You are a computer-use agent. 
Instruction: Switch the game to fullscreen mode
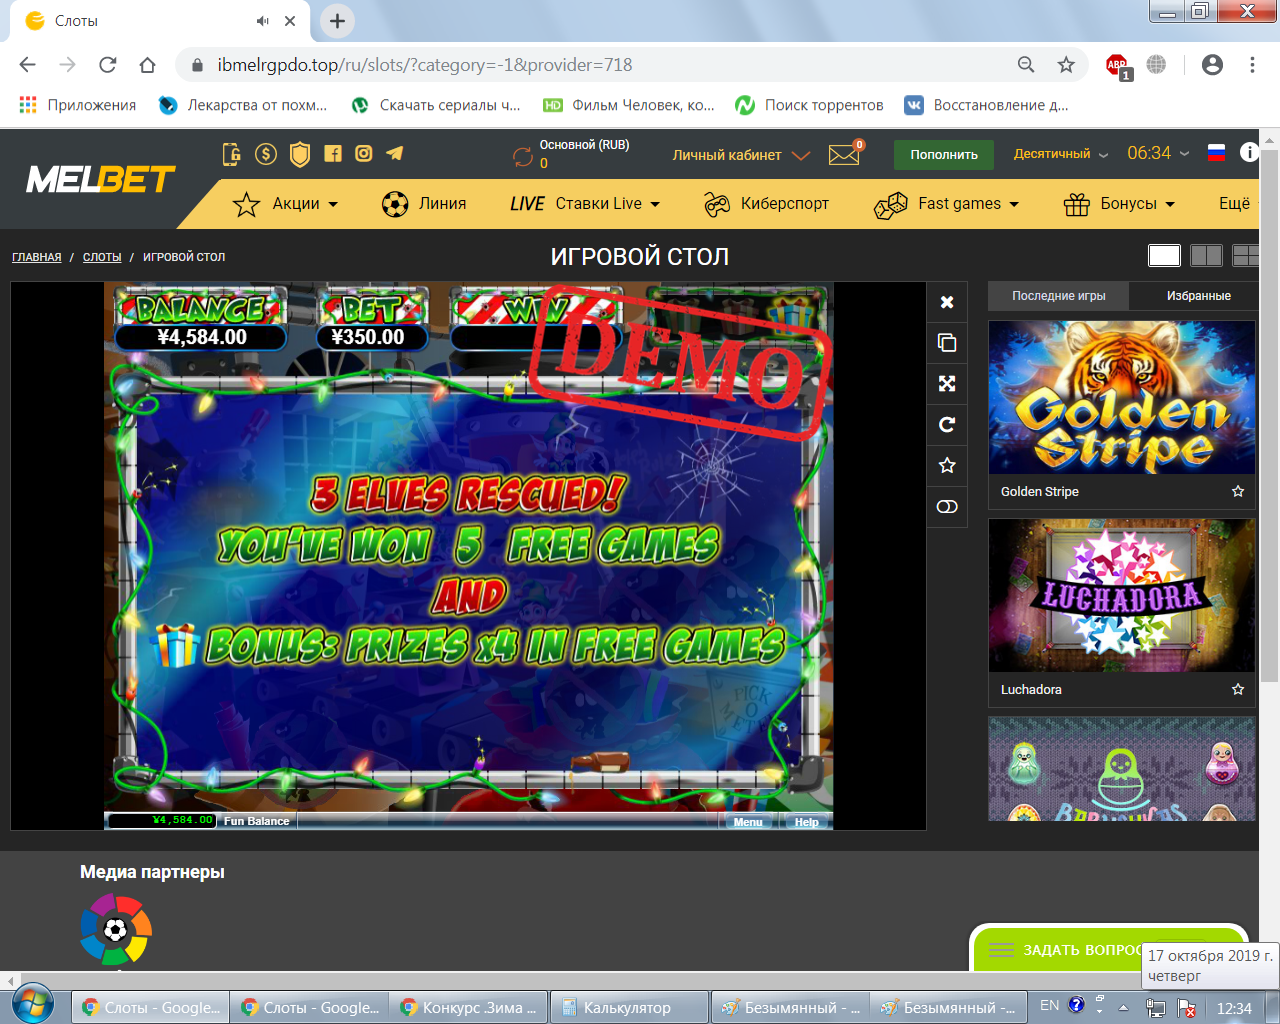tap(947, 383)
